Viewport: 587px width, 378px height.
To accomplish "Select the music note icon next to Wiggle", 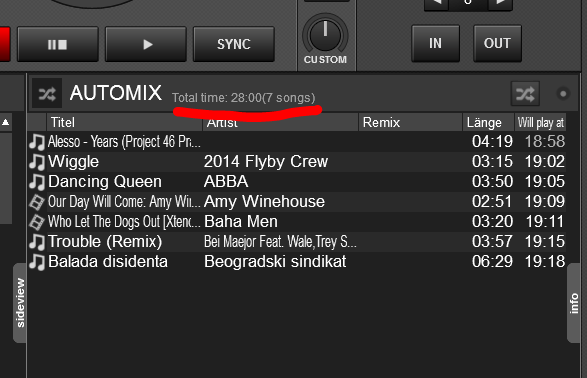I will 37,162.
